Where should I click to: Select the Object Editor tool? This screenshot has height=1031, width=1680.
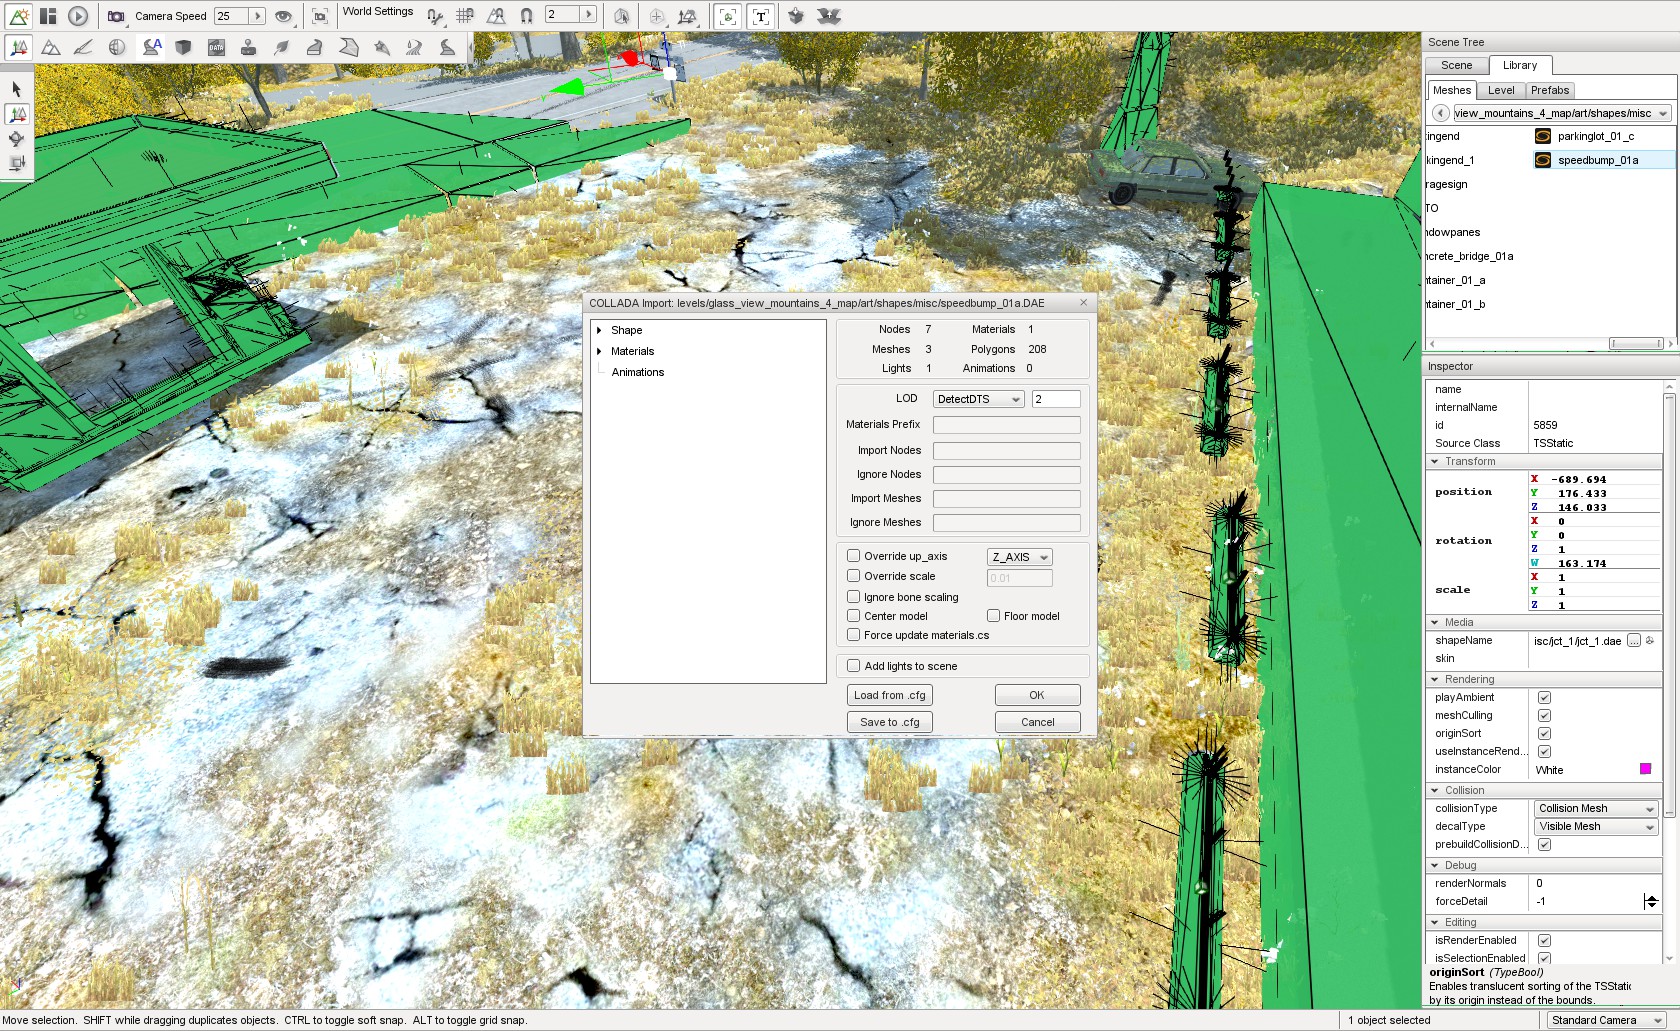point(19,47)
